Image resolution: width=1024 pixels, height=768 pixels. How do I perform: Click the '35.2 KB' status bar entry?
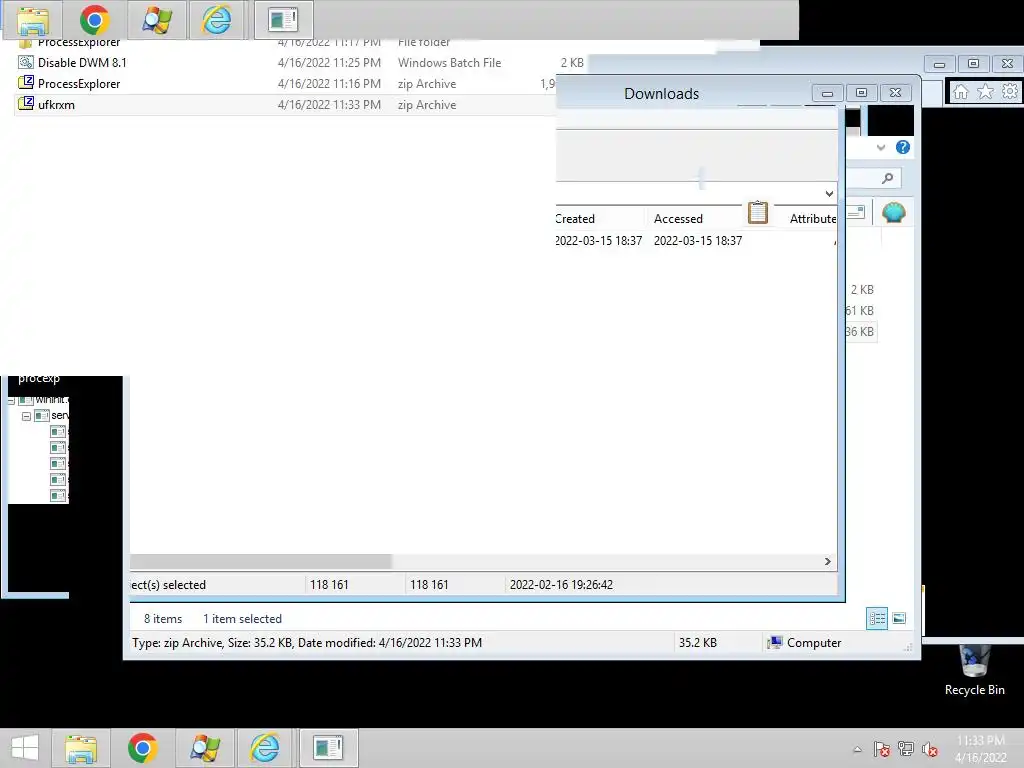pyautogui.click(x=697, y=643)
